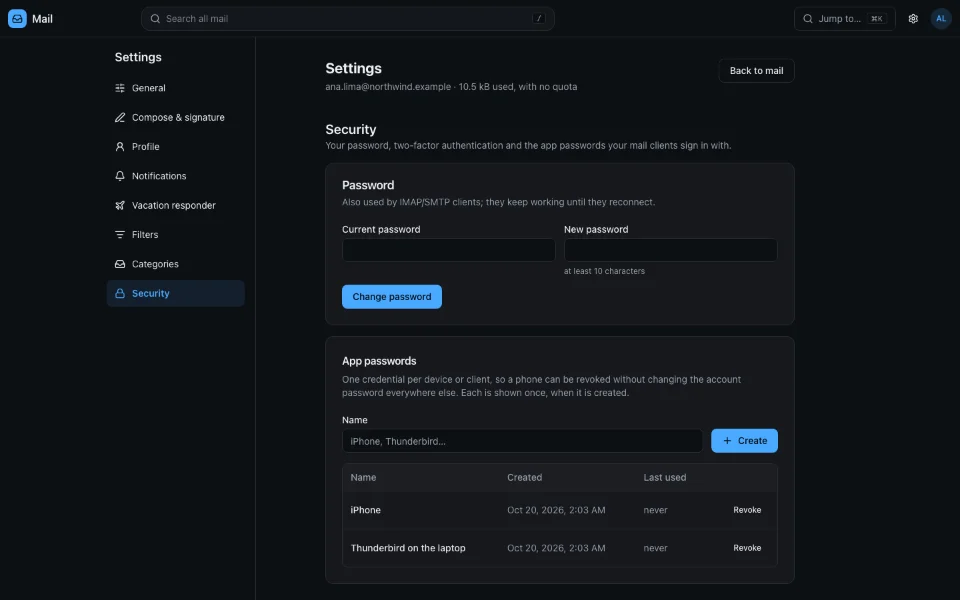The image size is (960, 600).
Task: Select Vacation responder in sidebar
Action: (x=176, y=206)
